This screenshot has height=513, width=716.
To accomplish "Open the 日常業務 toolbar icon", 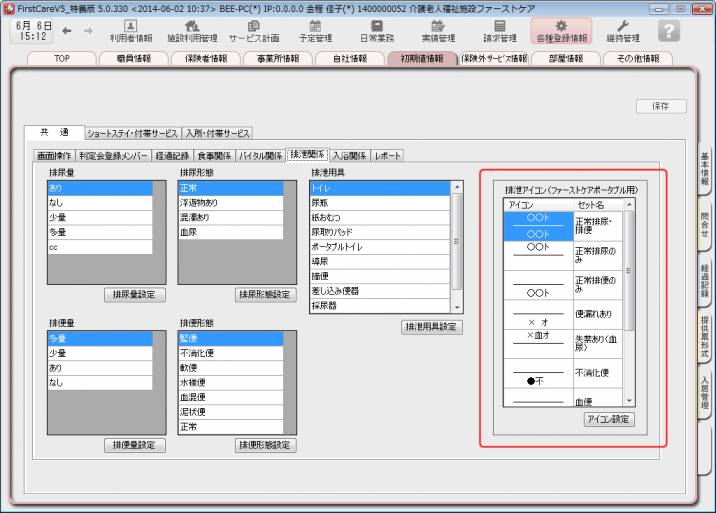I will [377, 30].
